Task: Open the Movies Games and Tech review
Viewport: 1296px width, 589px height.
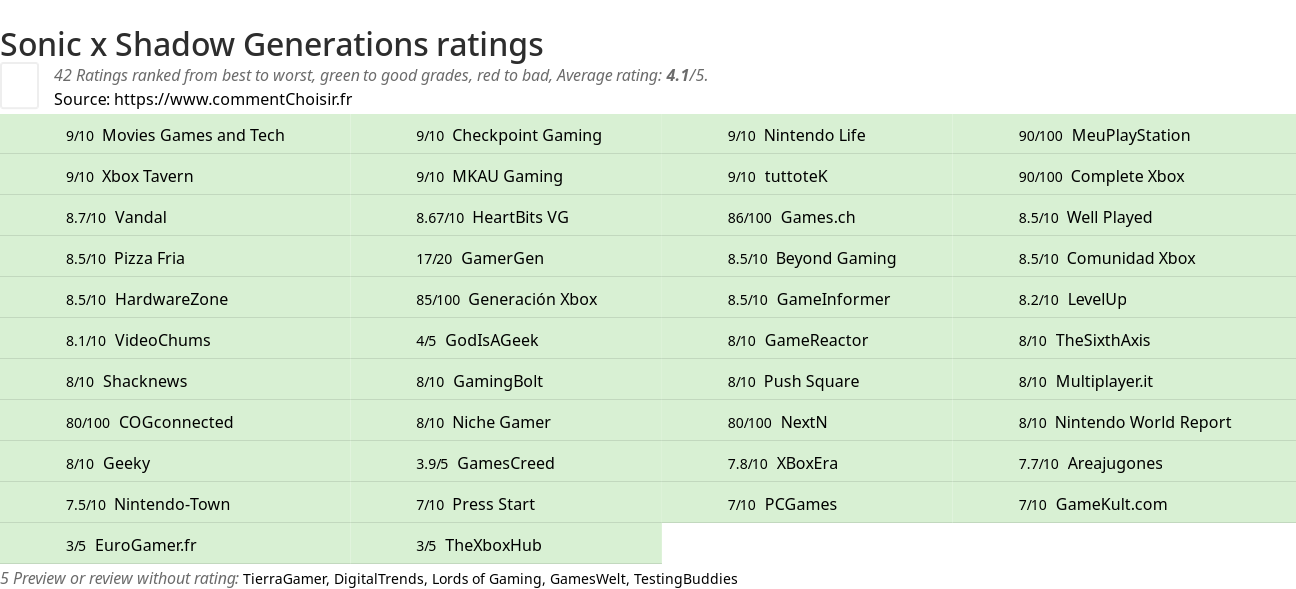Action: click(193, 135)
